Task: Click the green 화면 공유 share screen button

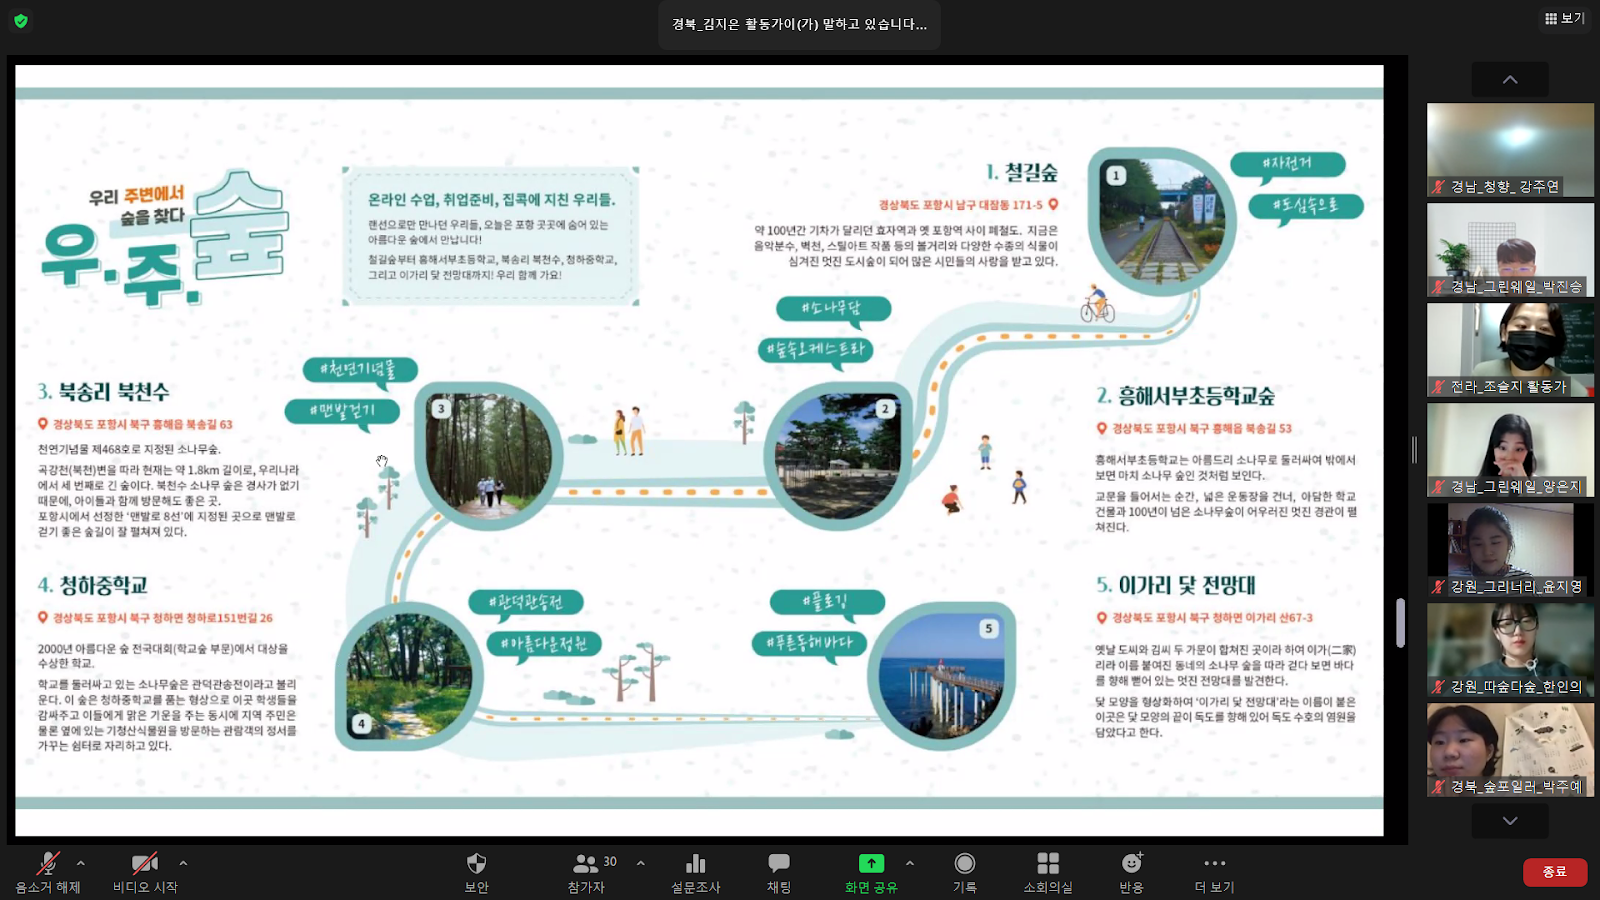Action: pyautogui.click(x=871, y=872)
